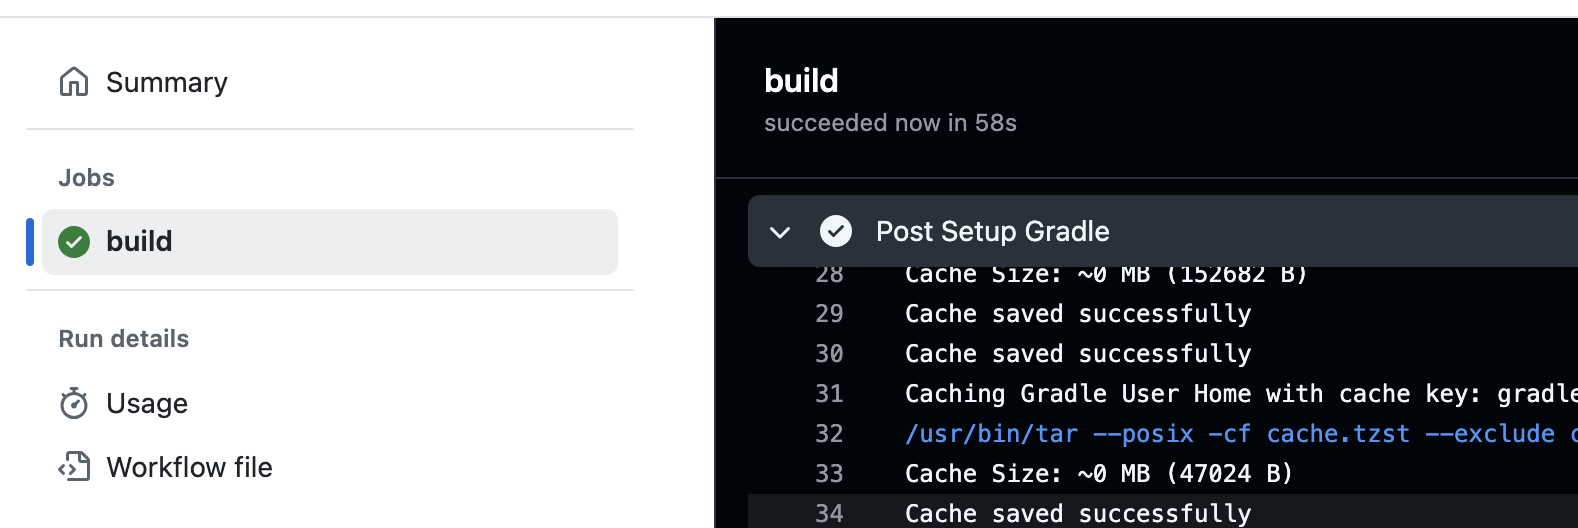1578x528 pixels.
Task: Click the Cache Size 47024 B line
Action: 1099,474
